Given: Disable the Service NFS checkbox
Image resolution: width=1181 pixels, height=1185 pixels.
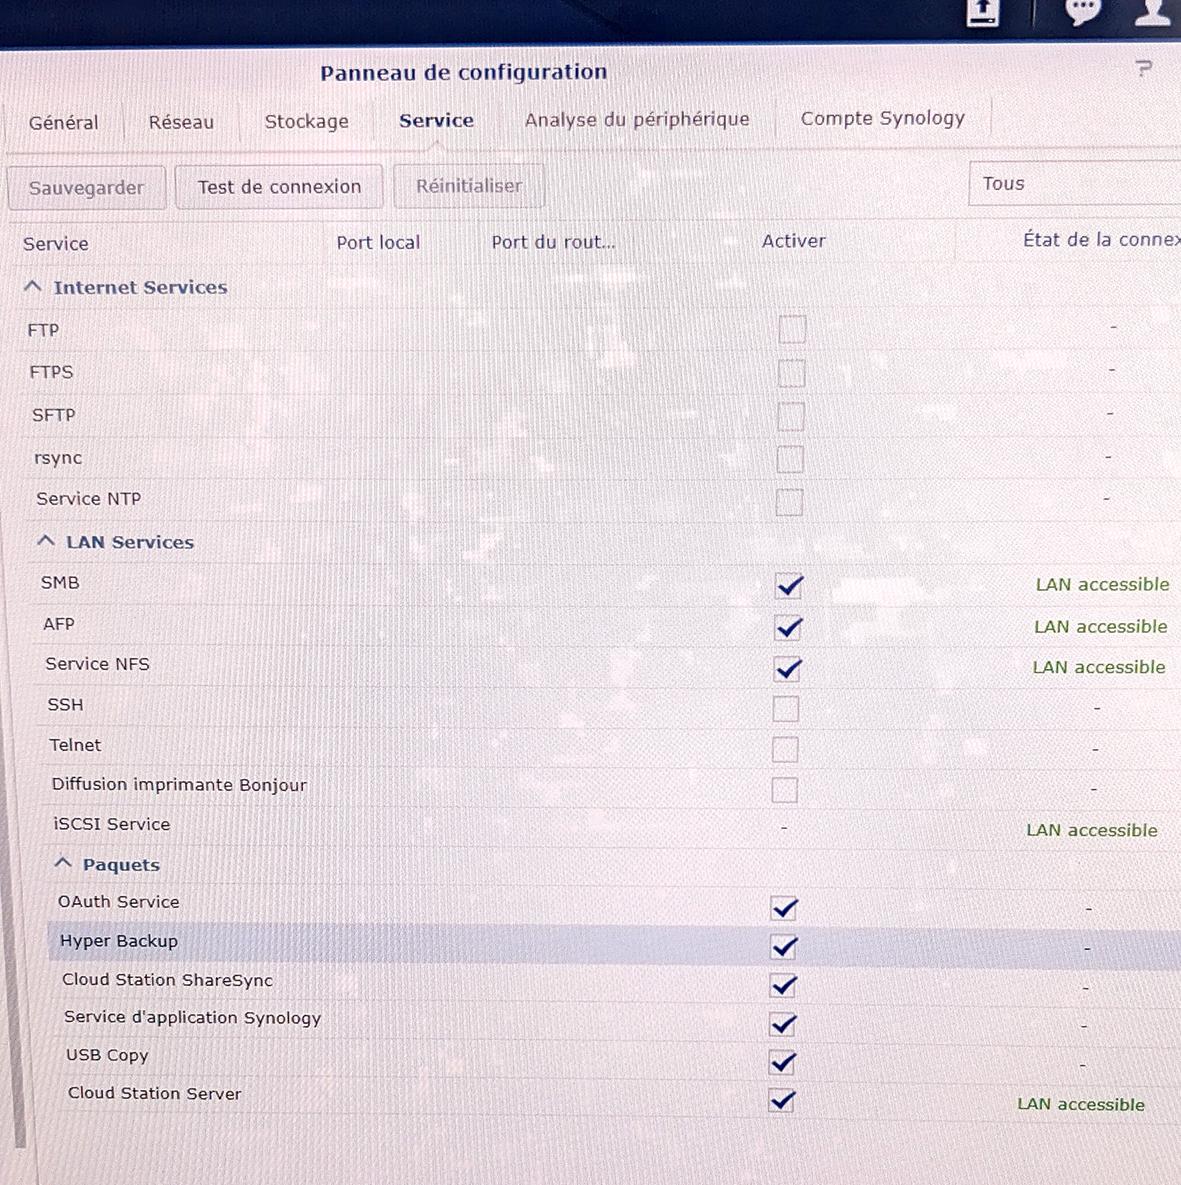Looking at the screenshot, I should pos(787,669).
